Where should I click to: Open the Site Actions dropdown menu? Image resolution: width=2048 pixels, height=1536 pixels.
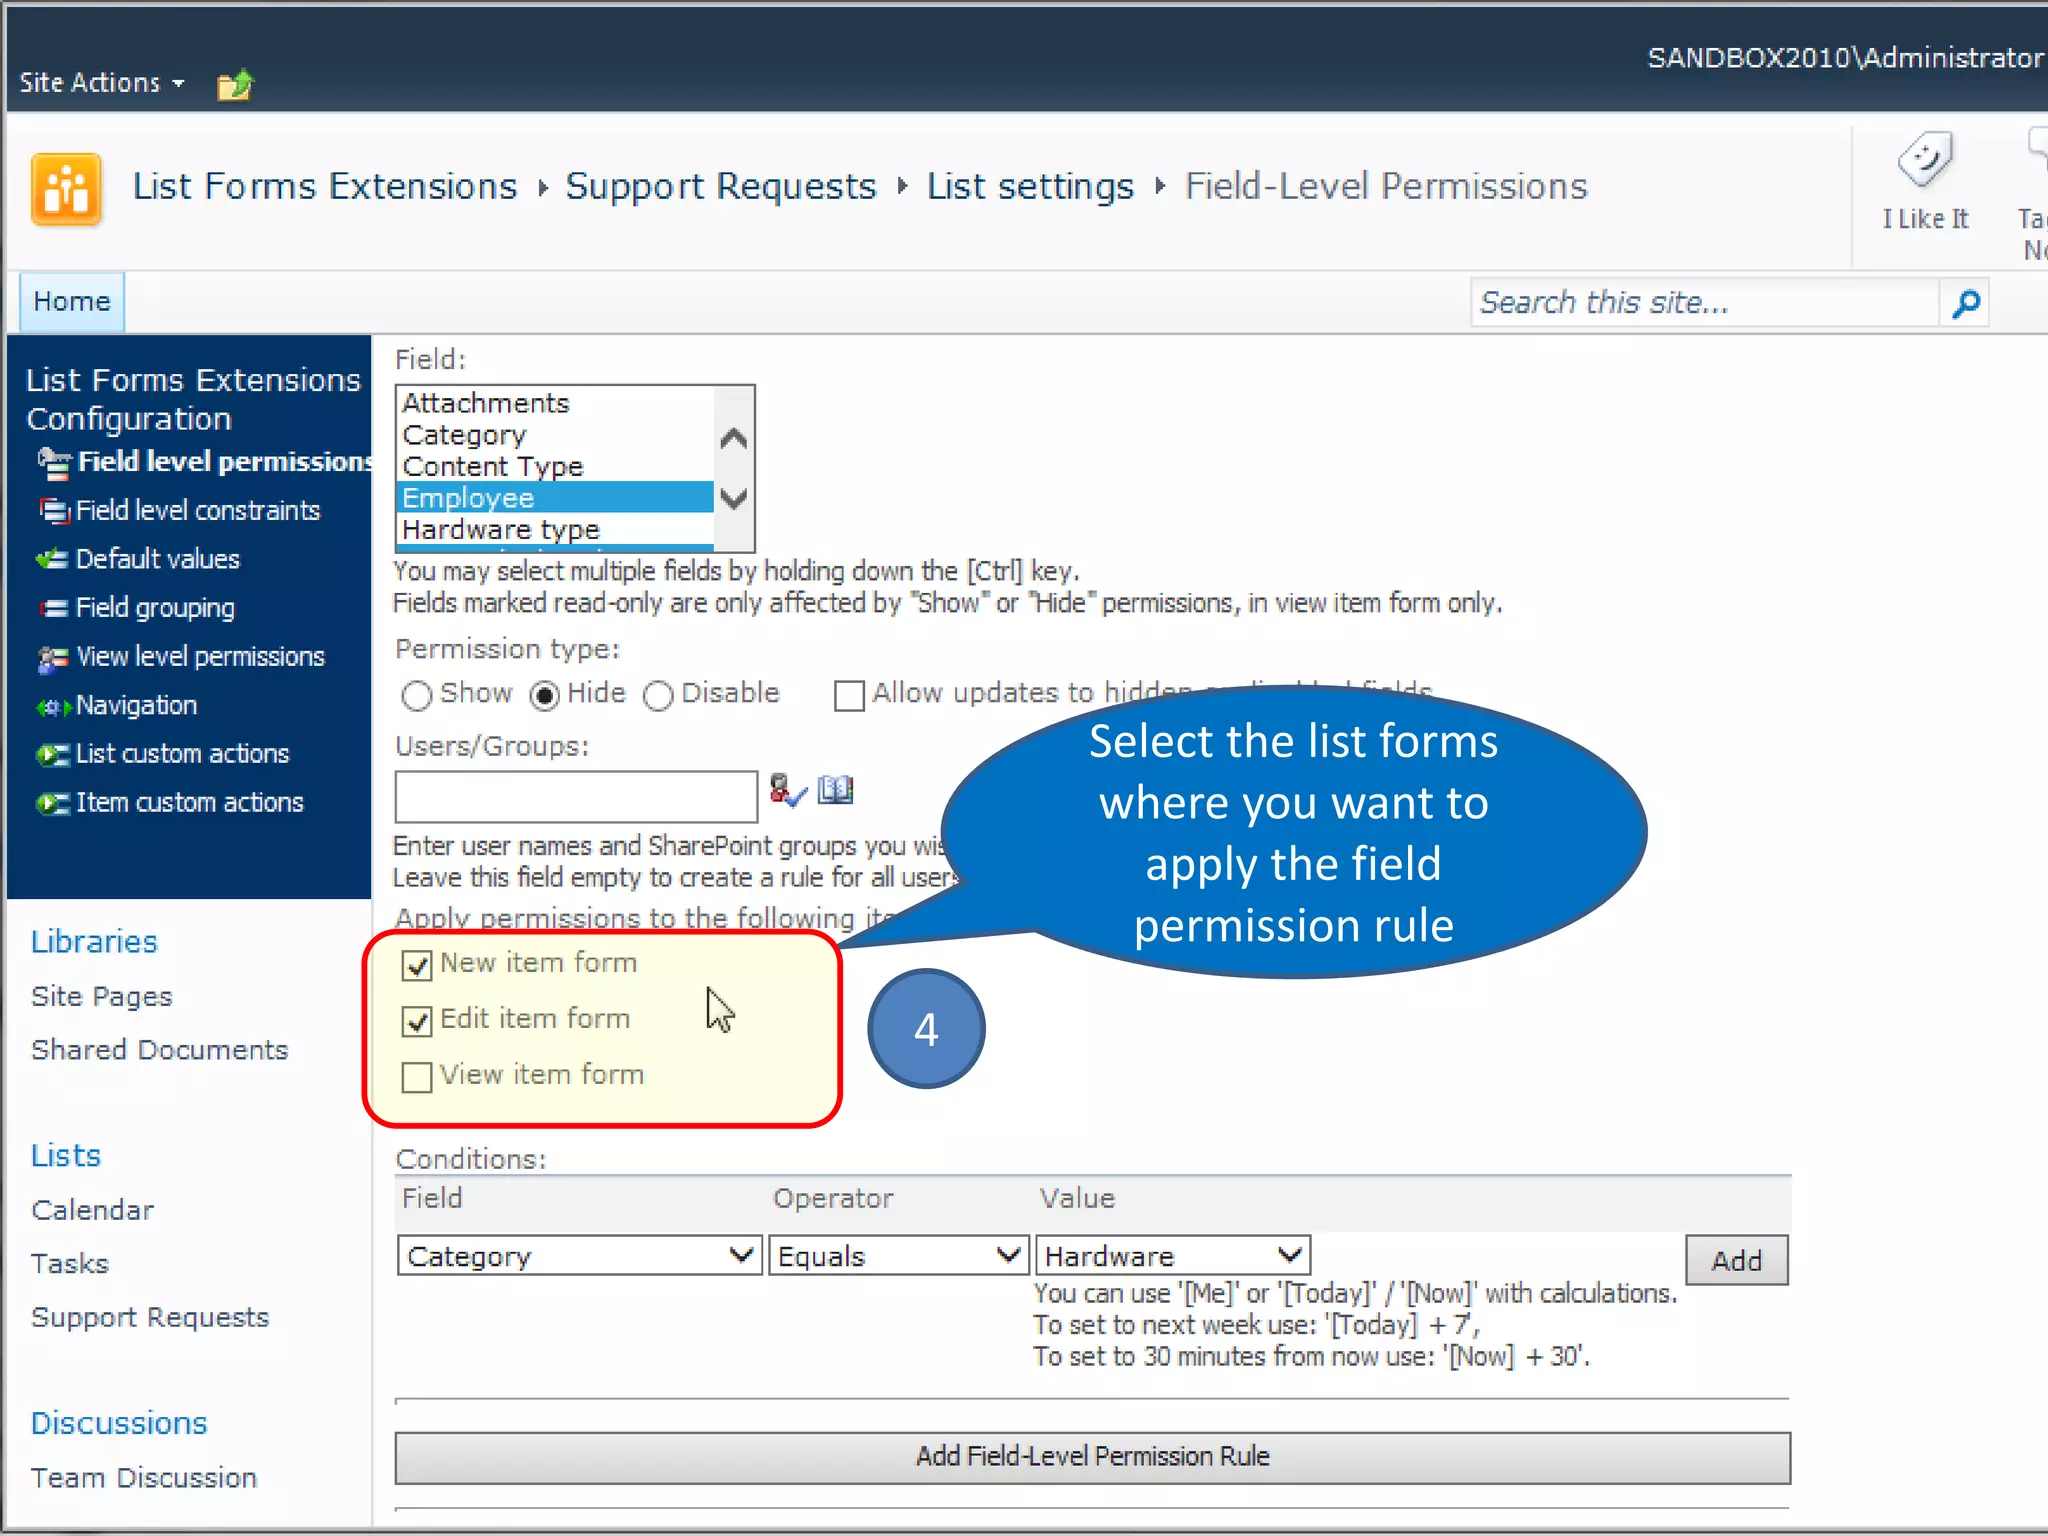pyautogui.click(x=102, y=83)
